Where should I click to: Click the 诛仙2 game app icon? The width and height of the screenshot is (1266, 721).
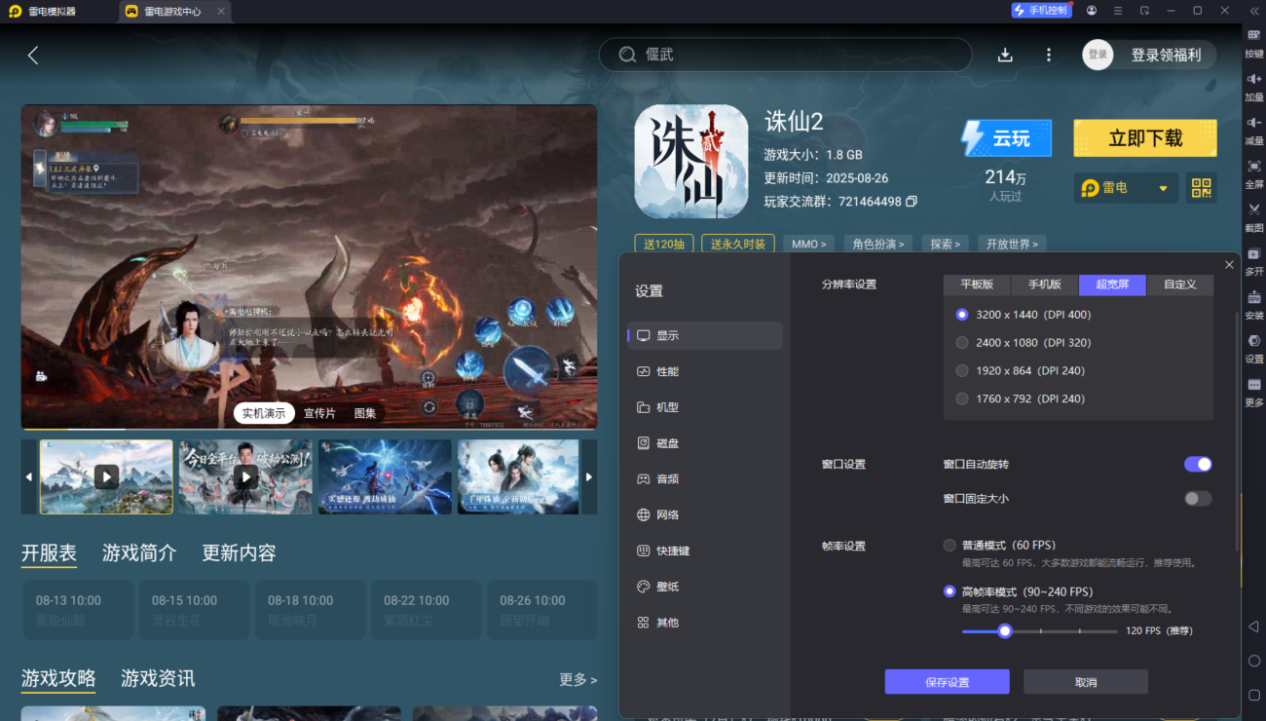coord(691,161)
